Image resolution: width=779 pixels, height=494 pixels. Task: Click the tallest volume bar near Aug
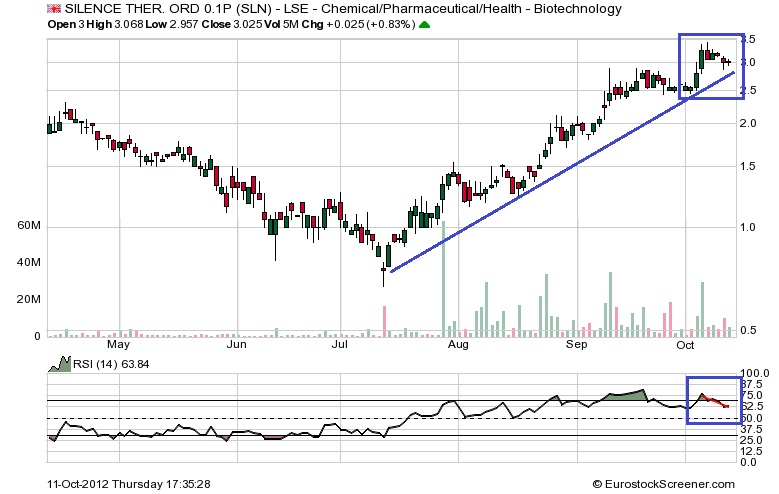443,279
